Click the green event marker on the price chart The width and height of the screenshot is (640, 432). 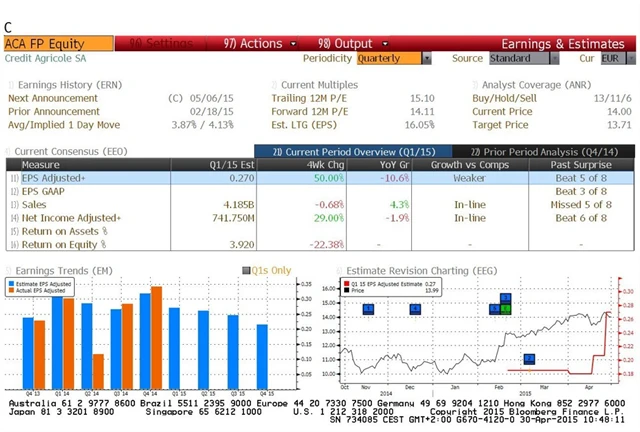click(506, 309)
